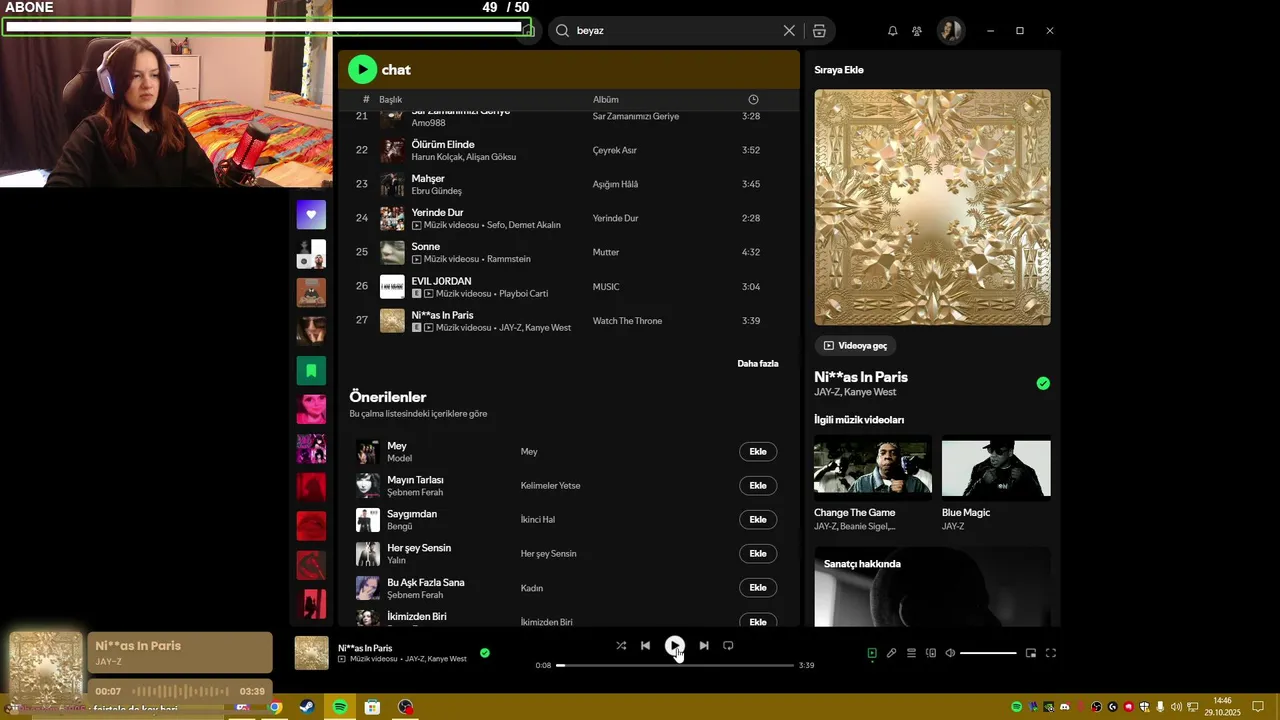This screenshot has width=1280, height=720.
Task: Seek along the song progress bar
Action: click(x=675, y=665)
